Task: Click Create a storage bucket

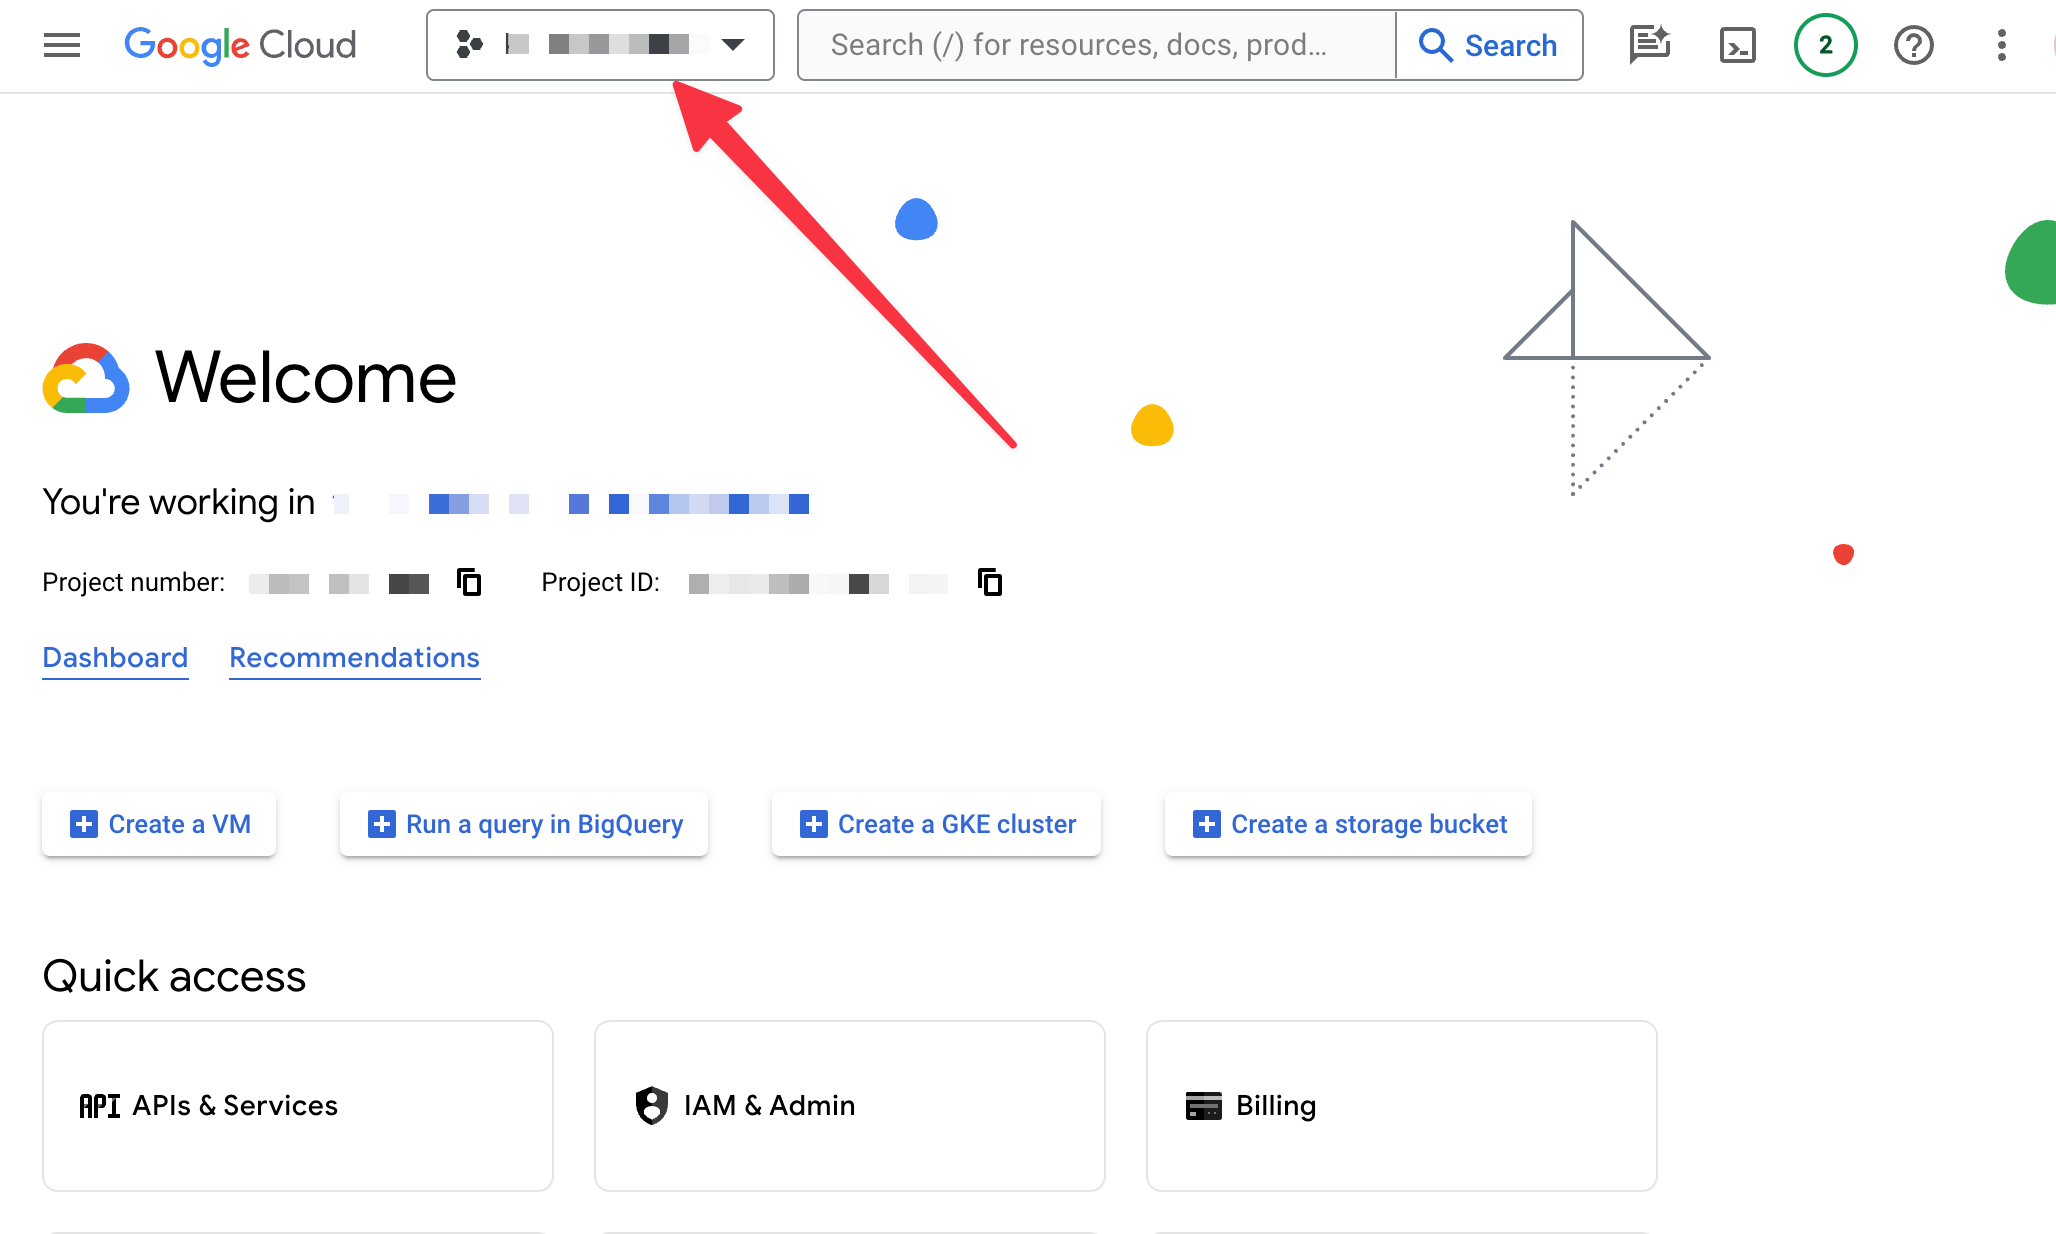Action: 1348,824
